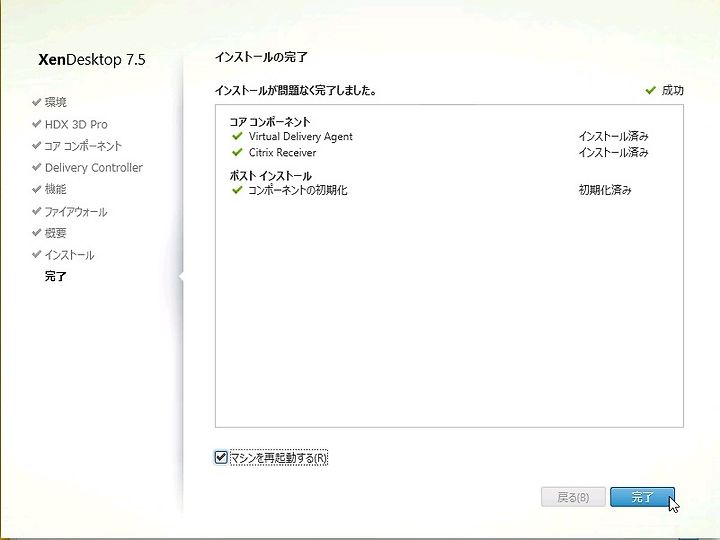Click the 初期化済み status text
Image resolution: width=720 pixels, height=540 pixels.
click(605, 190)
